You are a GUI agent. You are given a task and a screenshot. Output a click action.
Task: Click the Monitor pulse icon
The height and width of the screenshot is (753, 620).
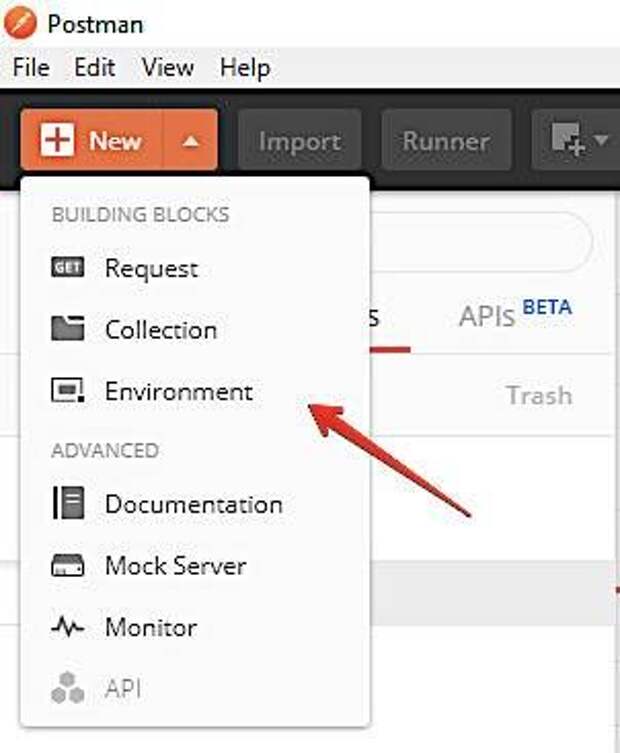[x=68, y=628]
